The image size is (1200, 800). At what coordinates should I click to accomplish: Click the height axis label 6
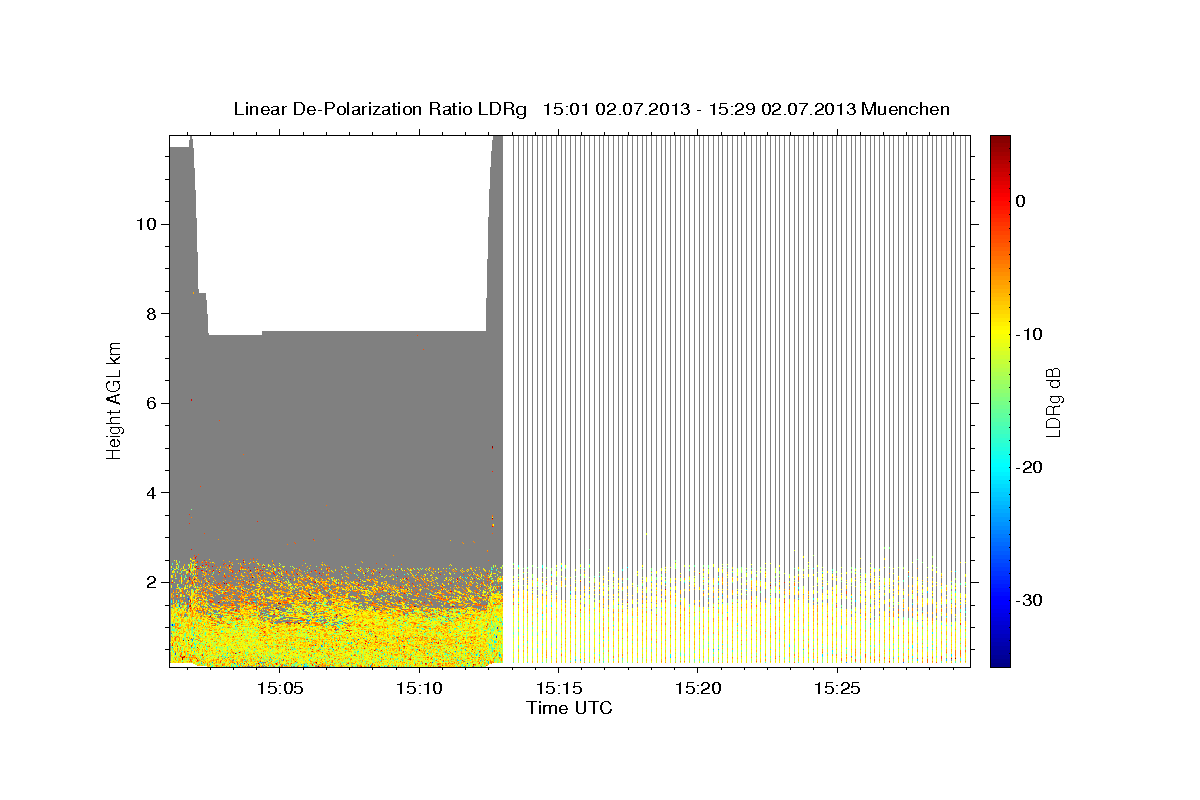coord(150,403)
